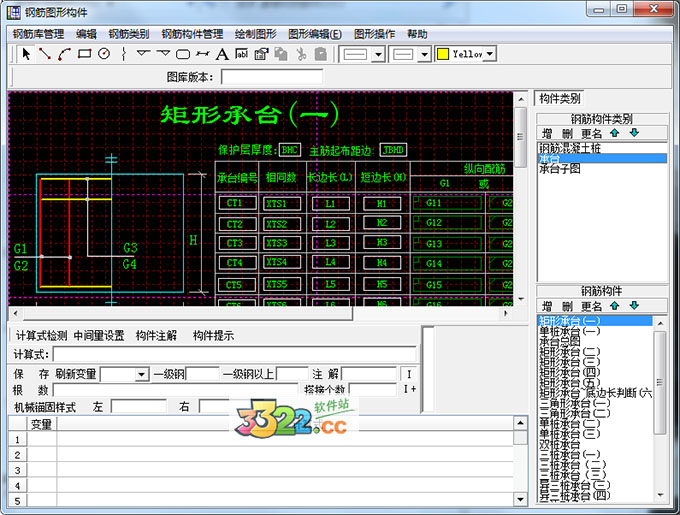
Task: Click the 构件注解 button
Action: (156, 336)
